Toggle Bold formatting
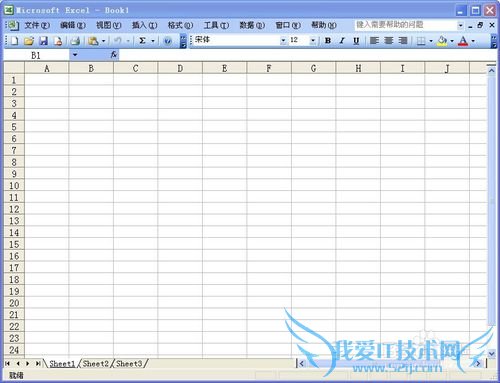The height and width of the screenshot is (383, 500). (328, 41)
